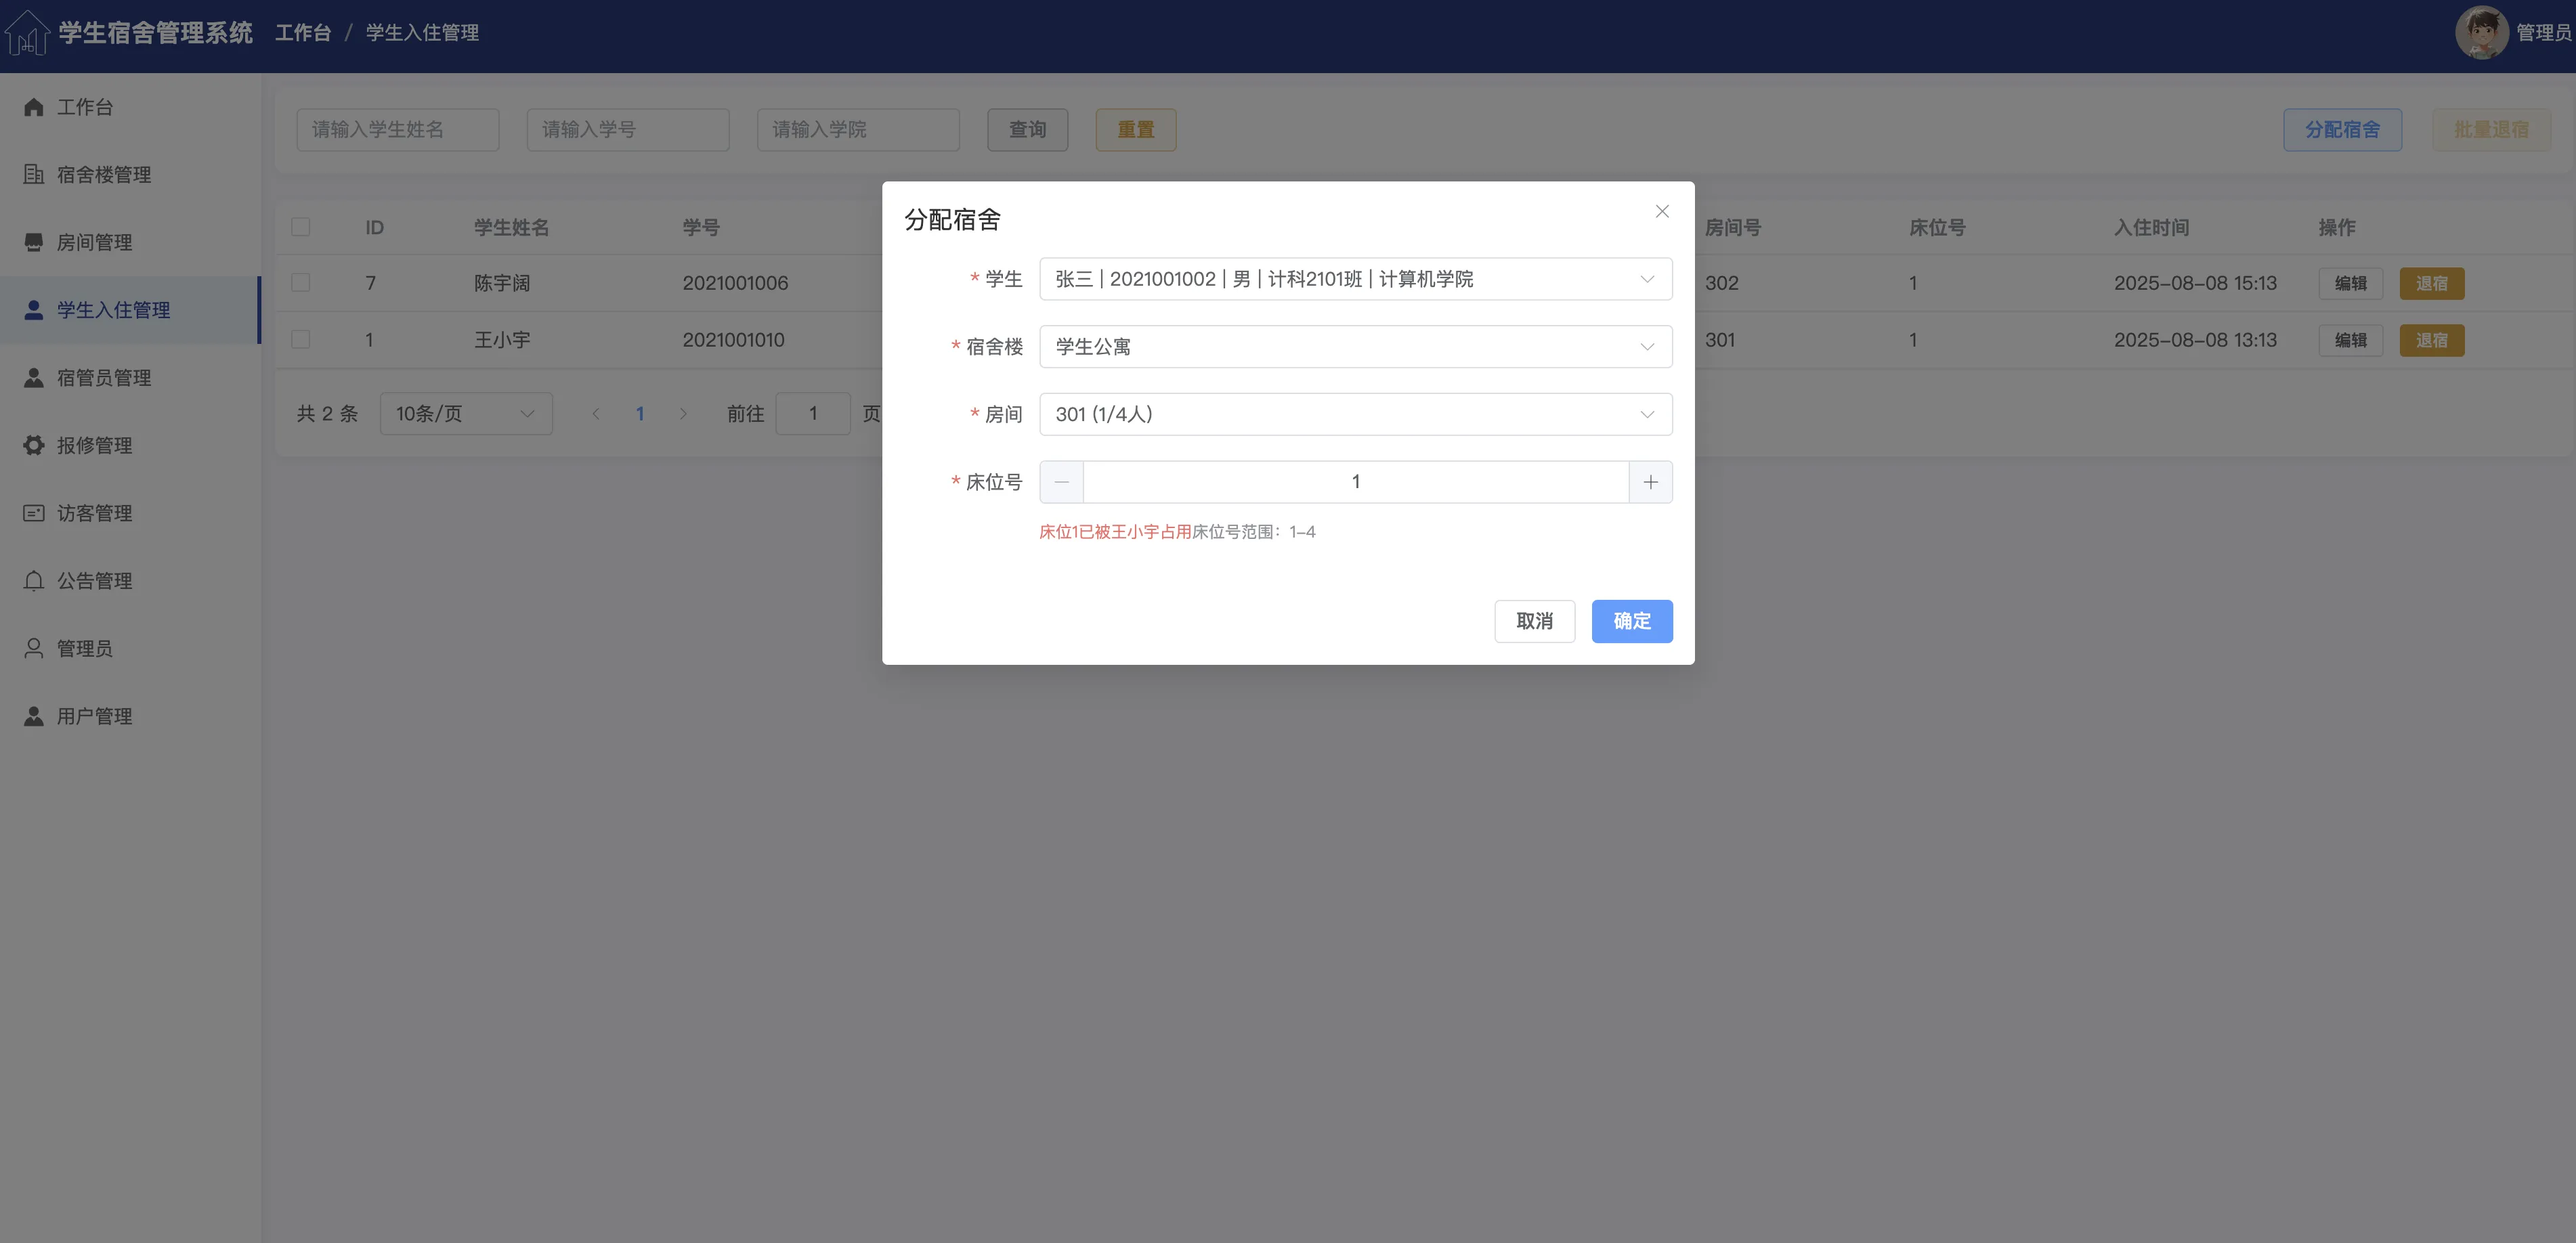Click the building icon for 宿舍楼管理
2576x1243 pixels.
point(34,174)
